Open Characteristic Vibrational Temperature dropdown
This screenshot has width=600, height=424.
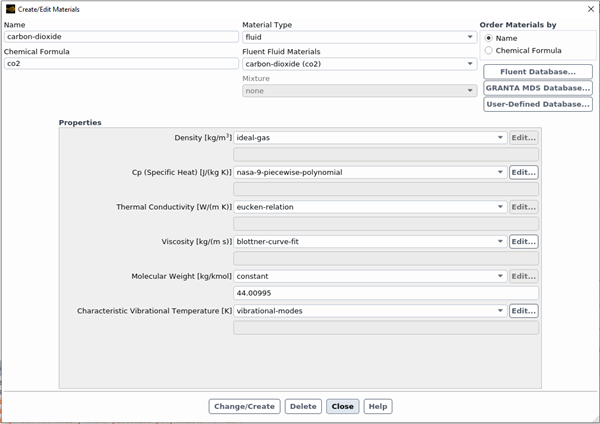370,311
